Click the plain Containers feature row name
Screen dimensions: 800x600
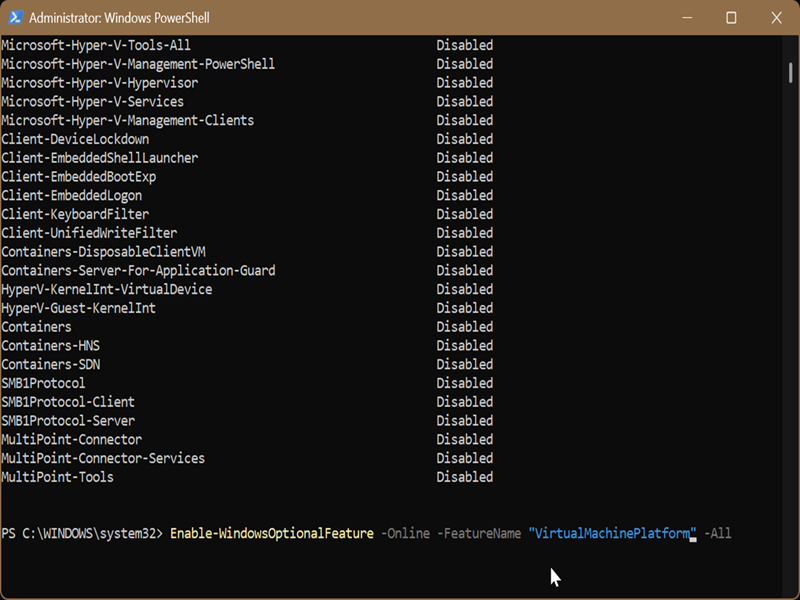(36, 327)
